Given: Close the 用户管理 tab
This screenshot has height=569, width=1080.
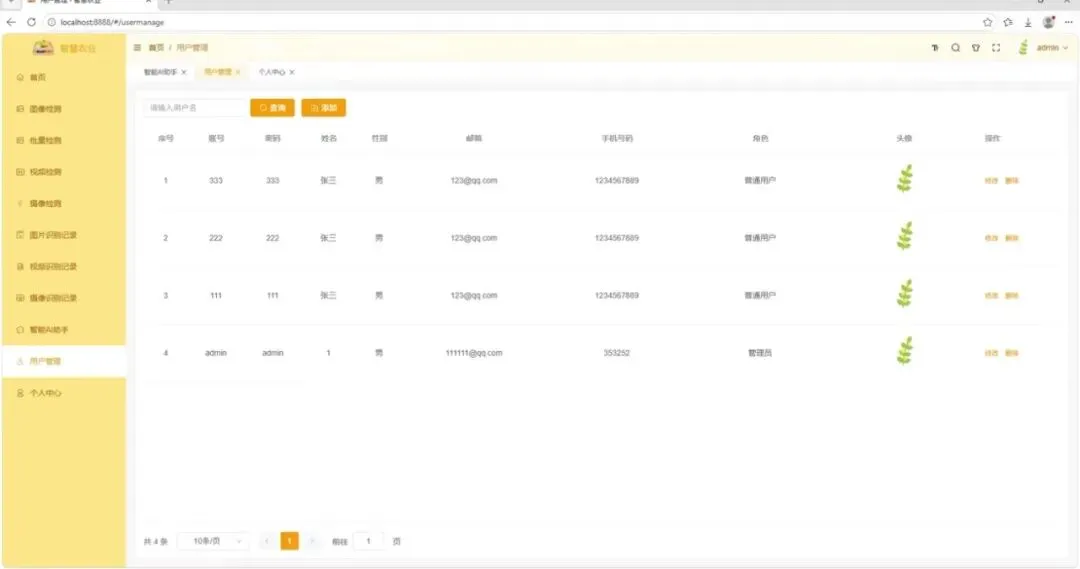Looking at the screenshot, I should coord(238,72).
